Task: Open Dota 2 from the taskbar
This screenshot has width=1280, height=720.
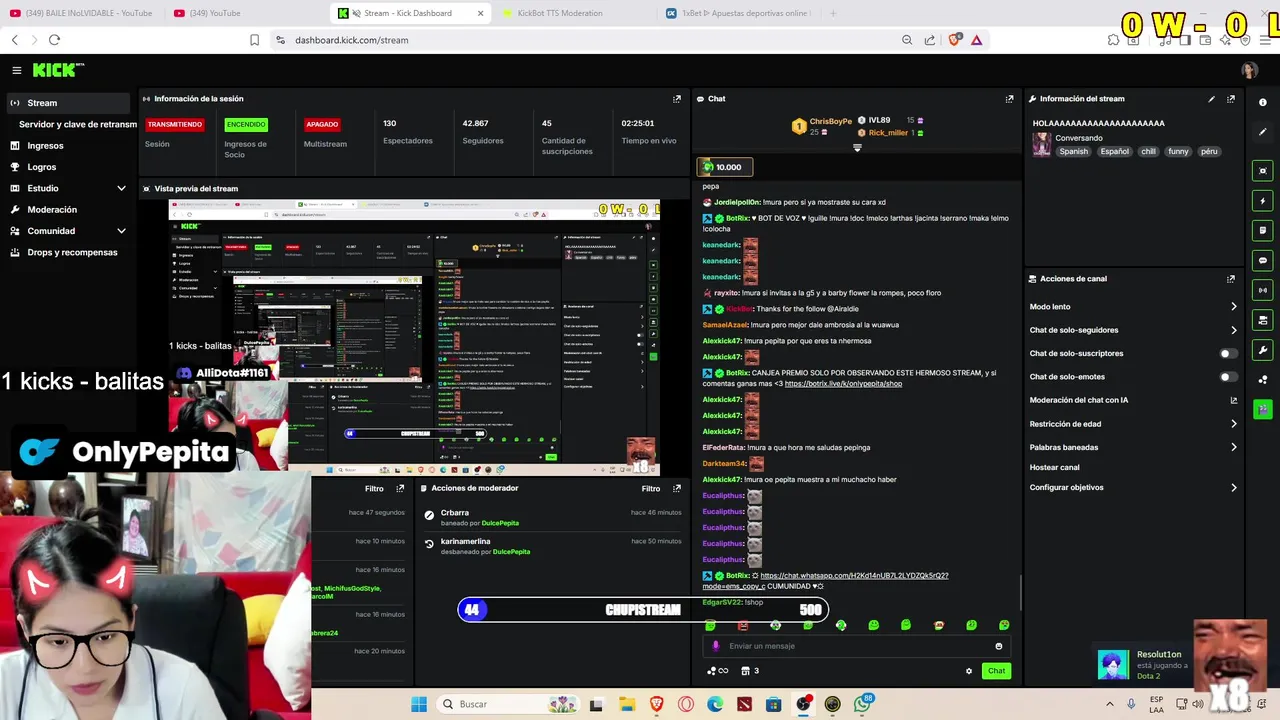Action: pyautogui.click(x=745, y=704)
